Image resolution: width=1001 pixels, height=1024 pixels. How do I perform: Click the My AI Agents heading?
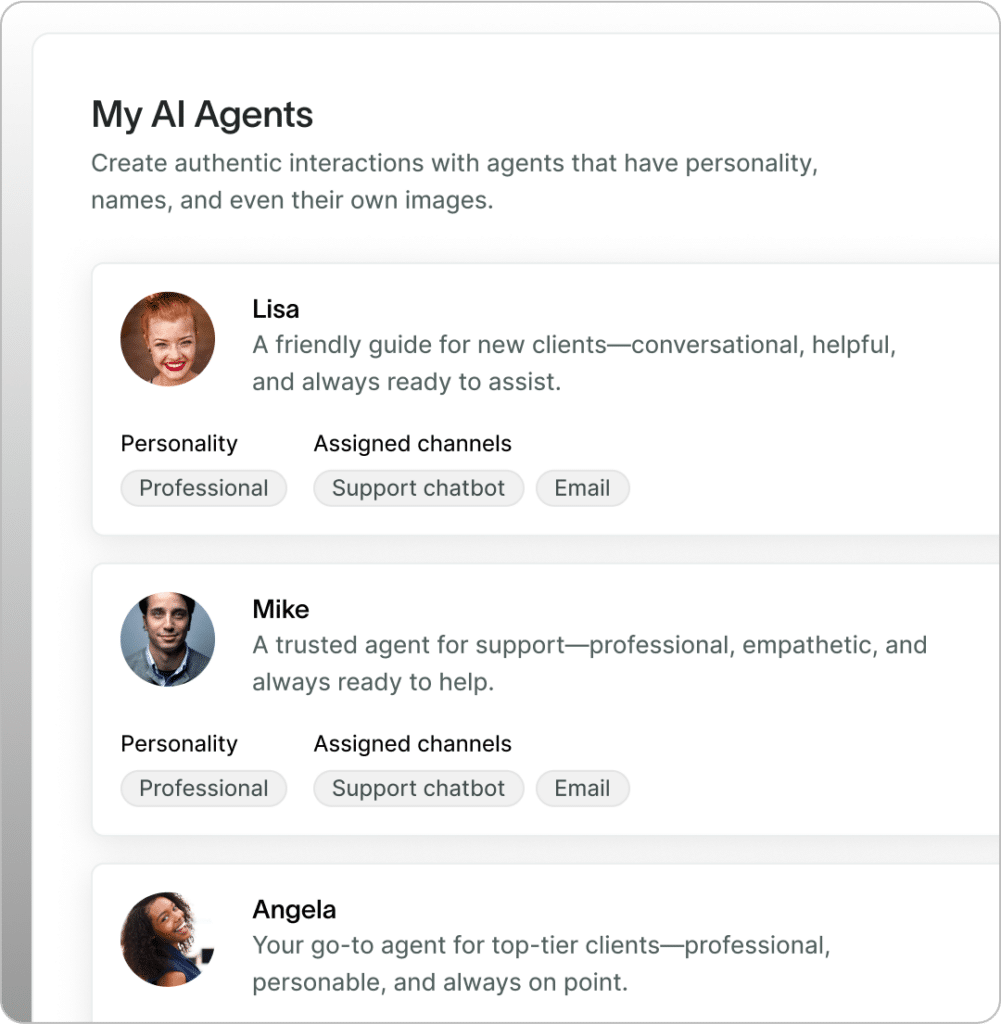[202, 114]
